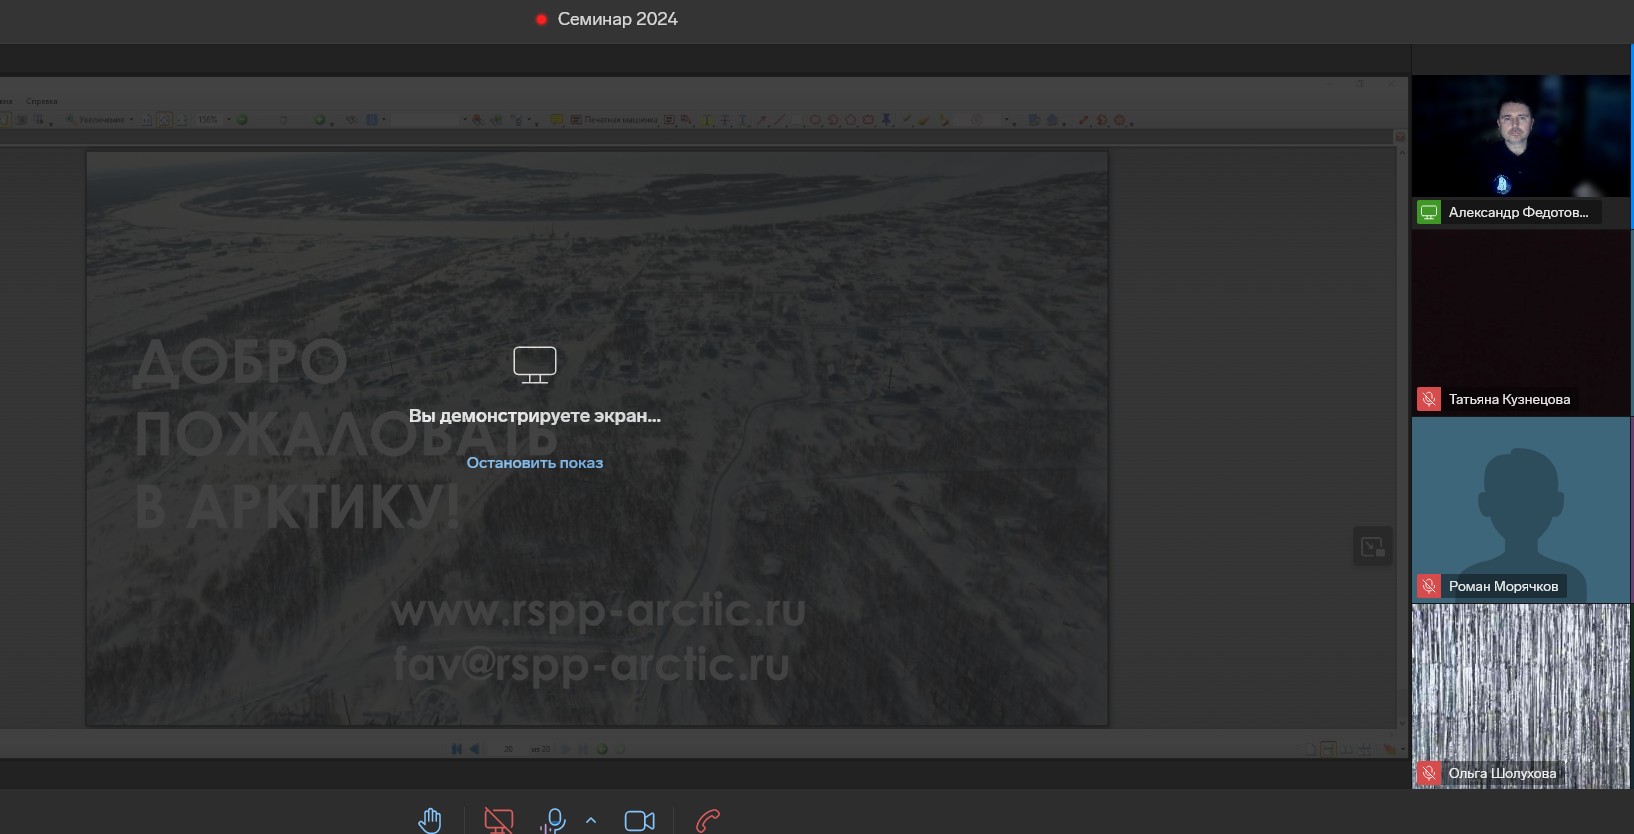Open the Справка menu in shared window
Image resolution: width=1634 pixels, height=834 pixels.
(42, 101)
